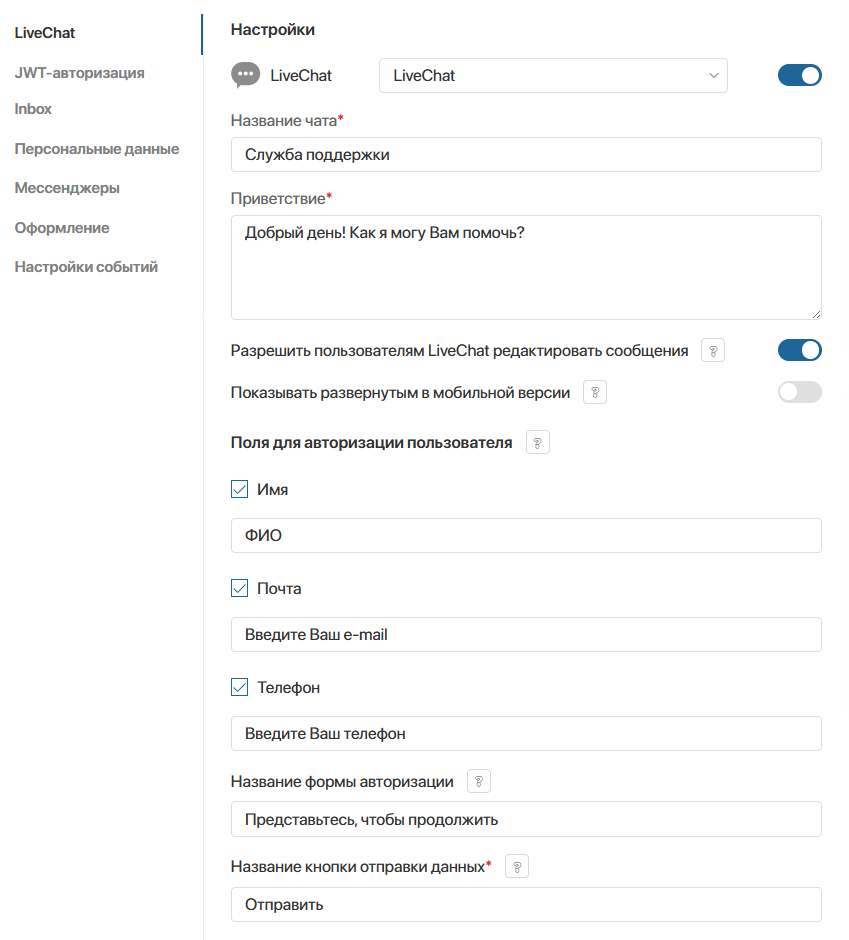The image size is (849, 940).
Task: Open help for user authorization fields
Action: [x=537, y=443]
